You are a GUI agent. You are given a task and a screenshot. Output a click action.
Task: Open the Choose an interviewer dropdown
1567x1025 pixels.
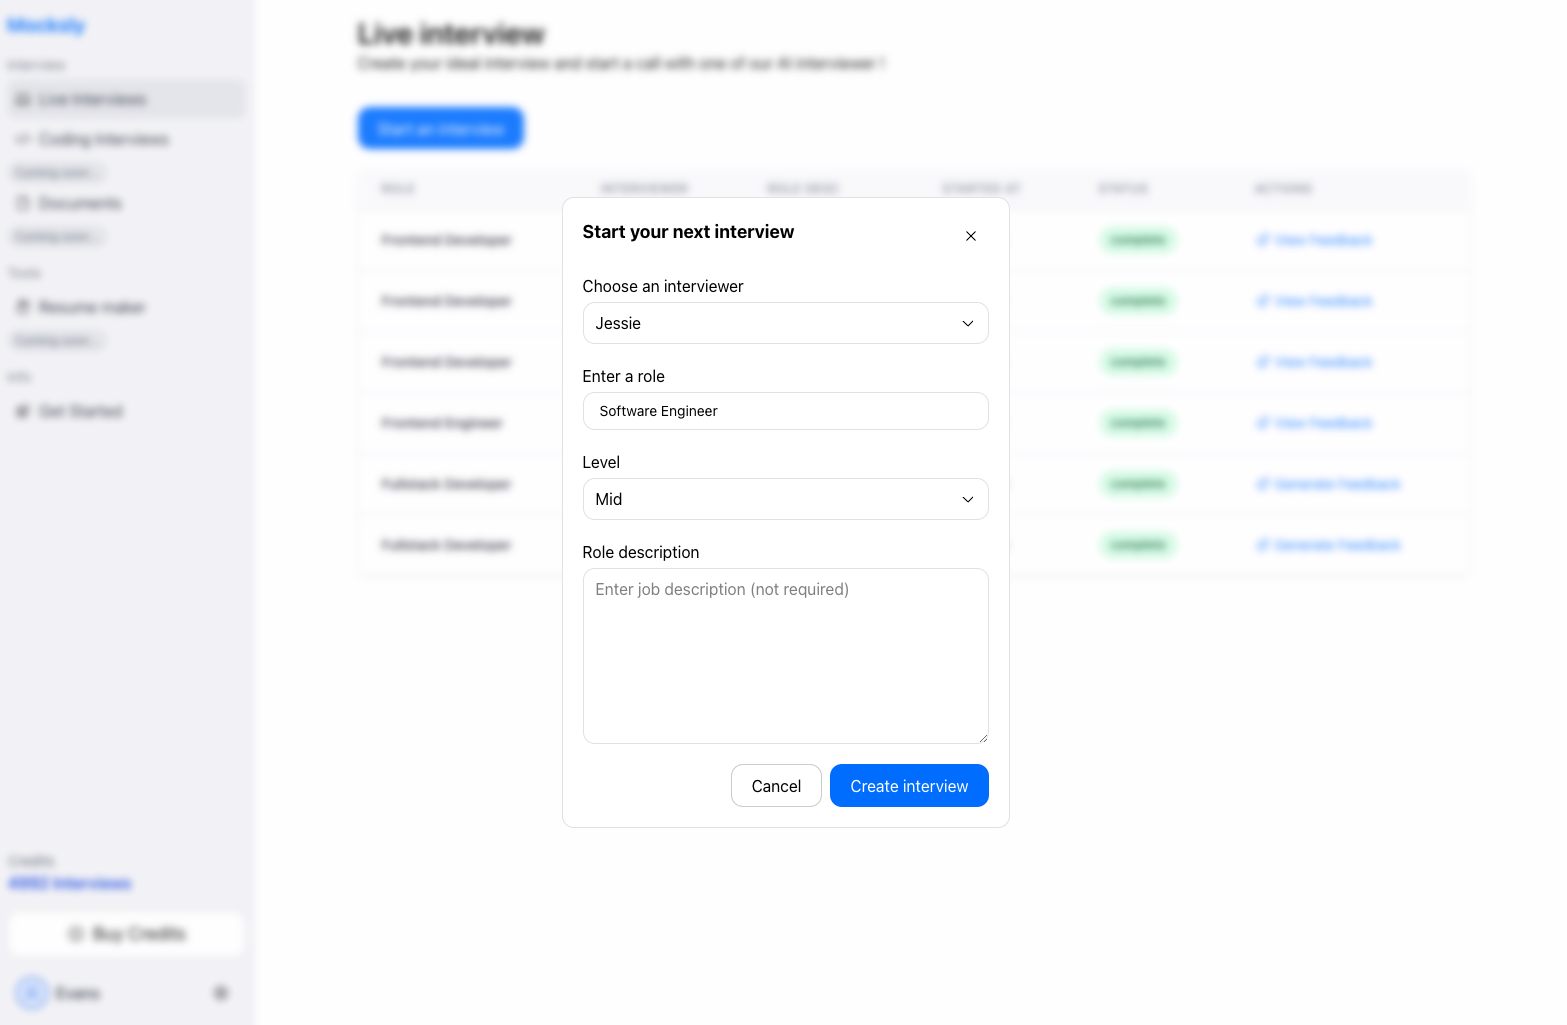[x=785, y=323]
